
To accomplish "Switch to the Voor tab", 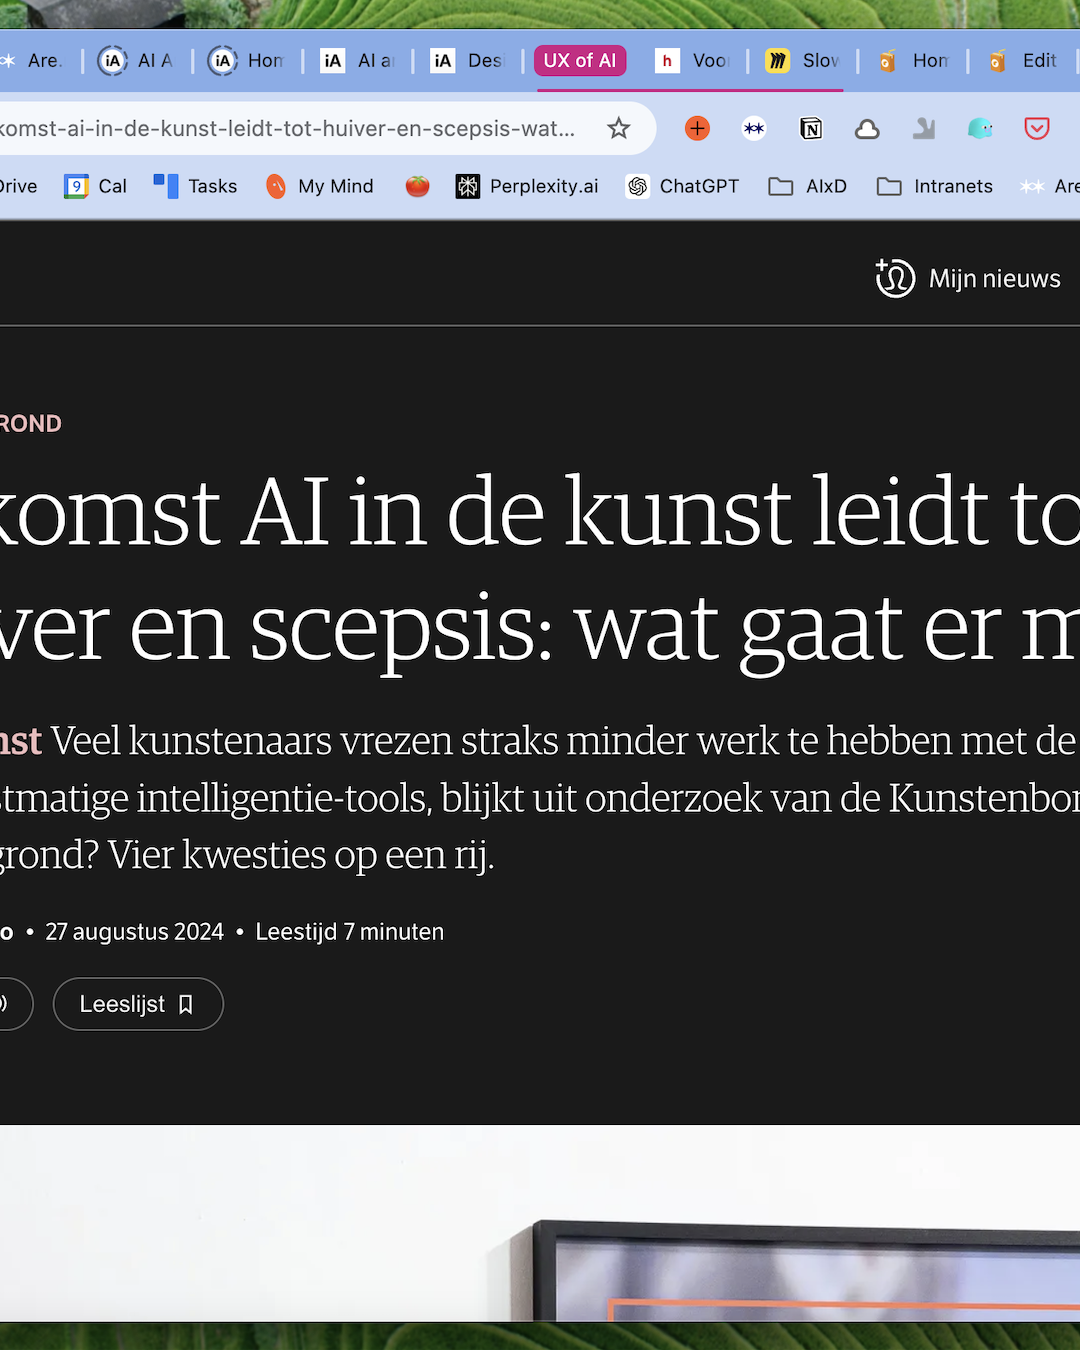I will click(x=693, y=61).
